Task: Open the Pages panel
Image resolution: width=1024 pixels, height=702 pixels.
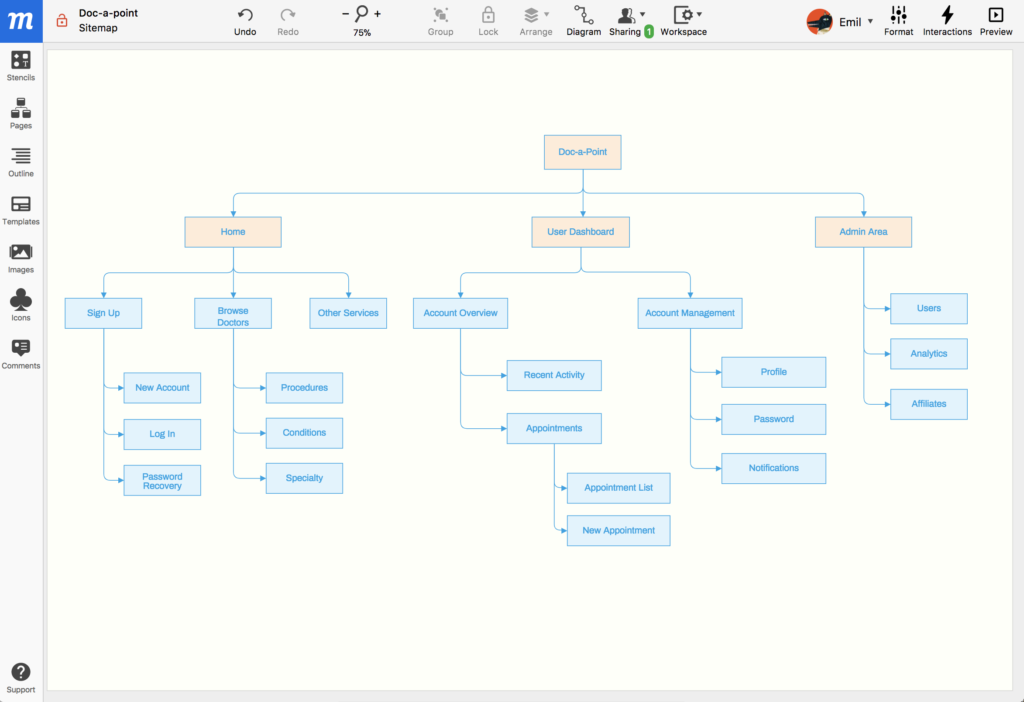Action: point(20,114)
